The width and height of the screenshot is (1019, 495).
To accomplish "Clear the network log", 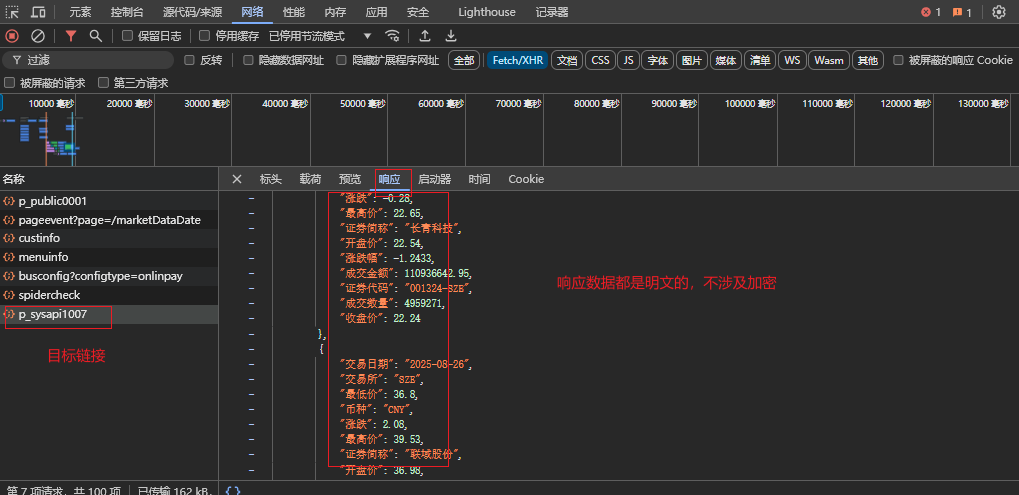I will point(38,36).
